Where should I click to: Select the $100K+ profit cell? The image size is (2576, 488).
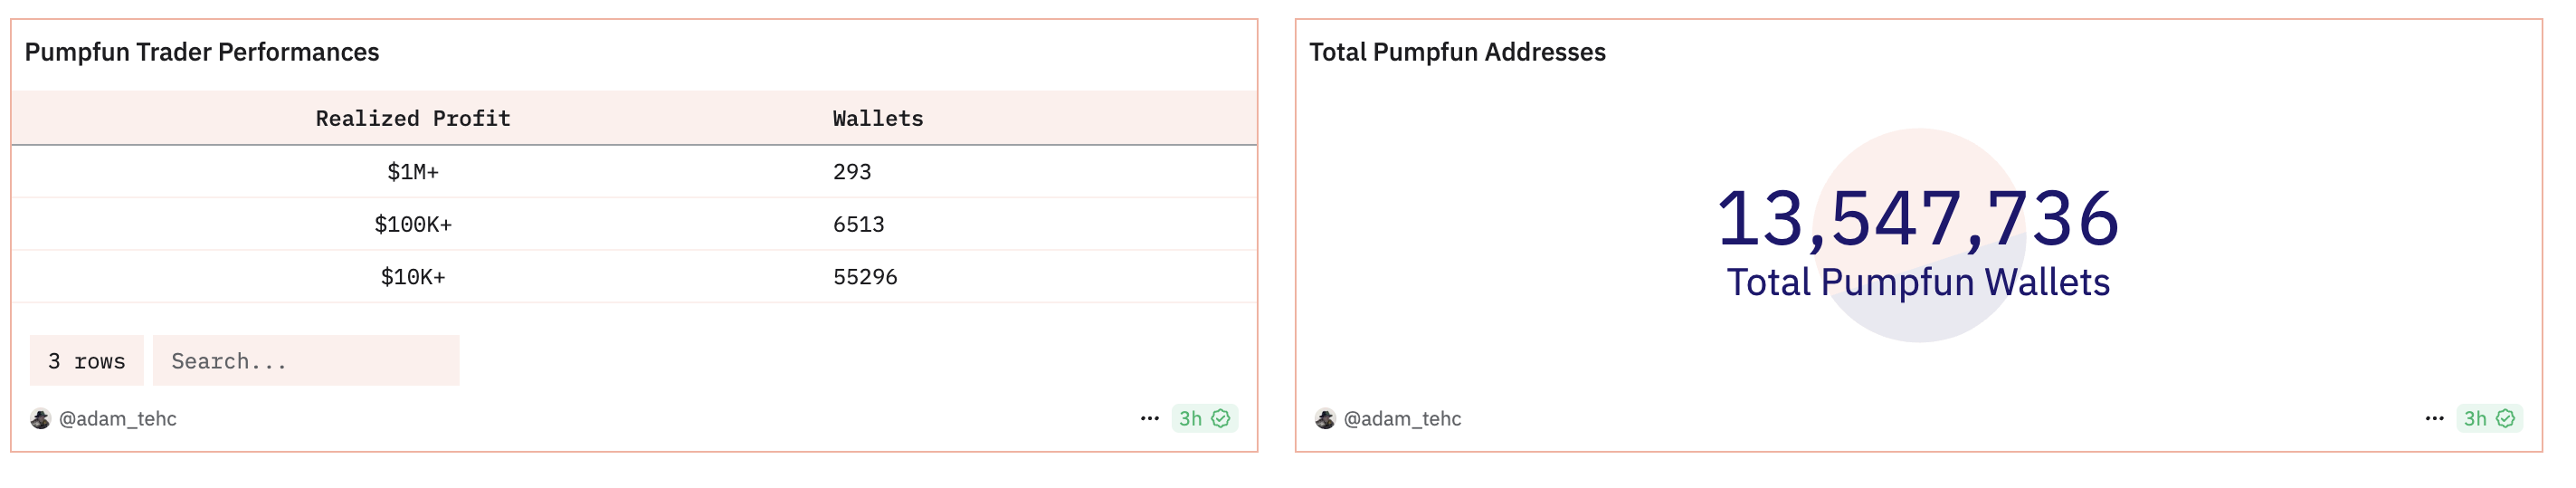pyautogui.click(x=413, y=225)
